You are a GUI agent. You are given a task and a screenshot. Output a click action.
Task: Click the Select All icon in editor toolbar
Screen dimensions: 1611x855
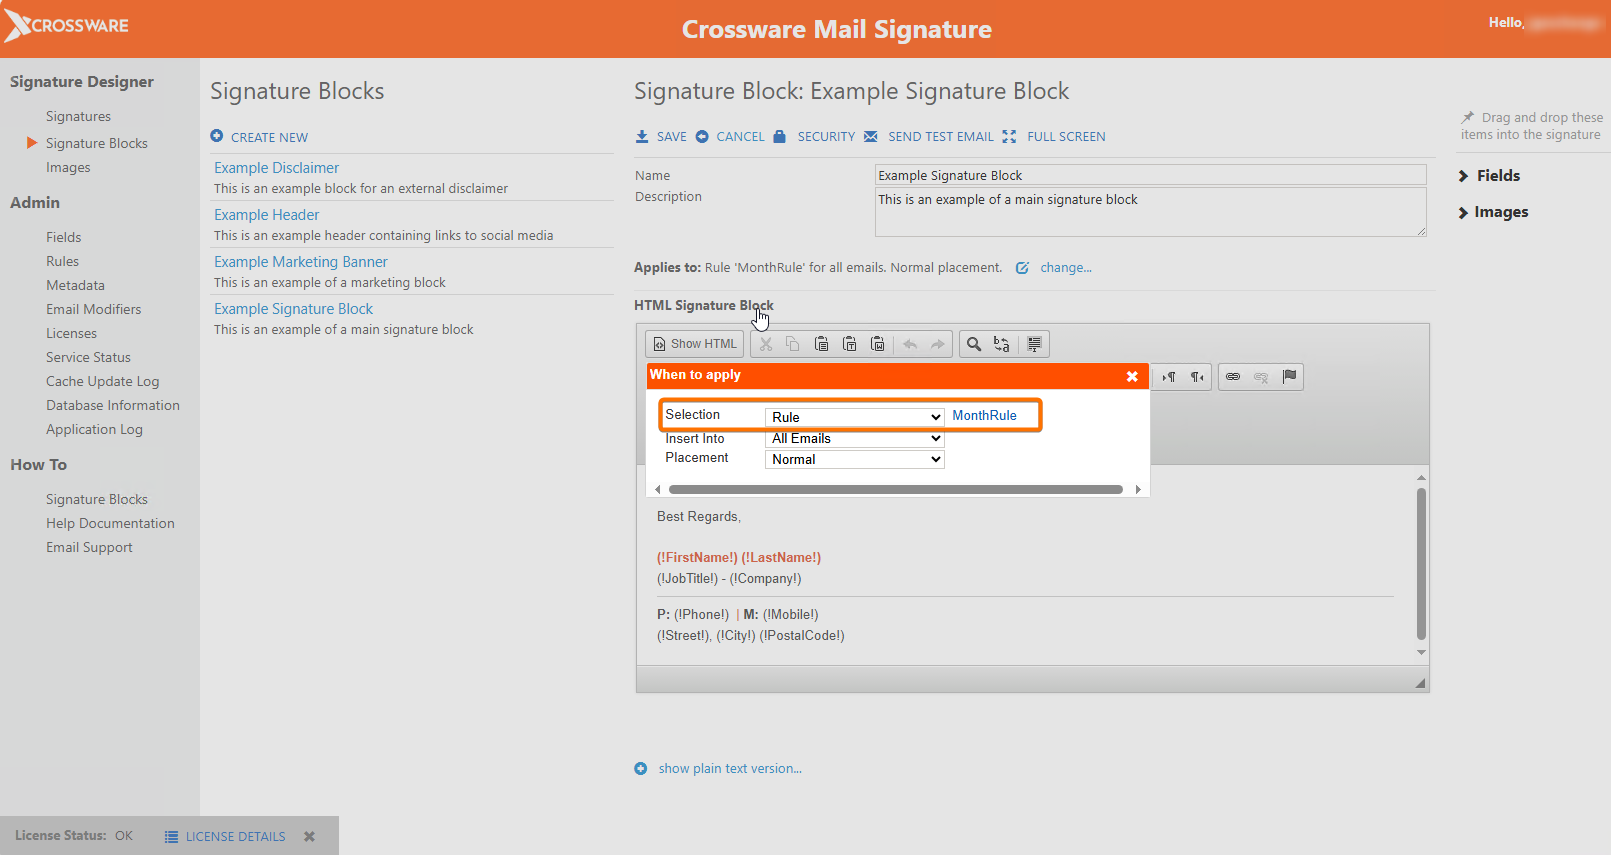tap(1034, 344)
